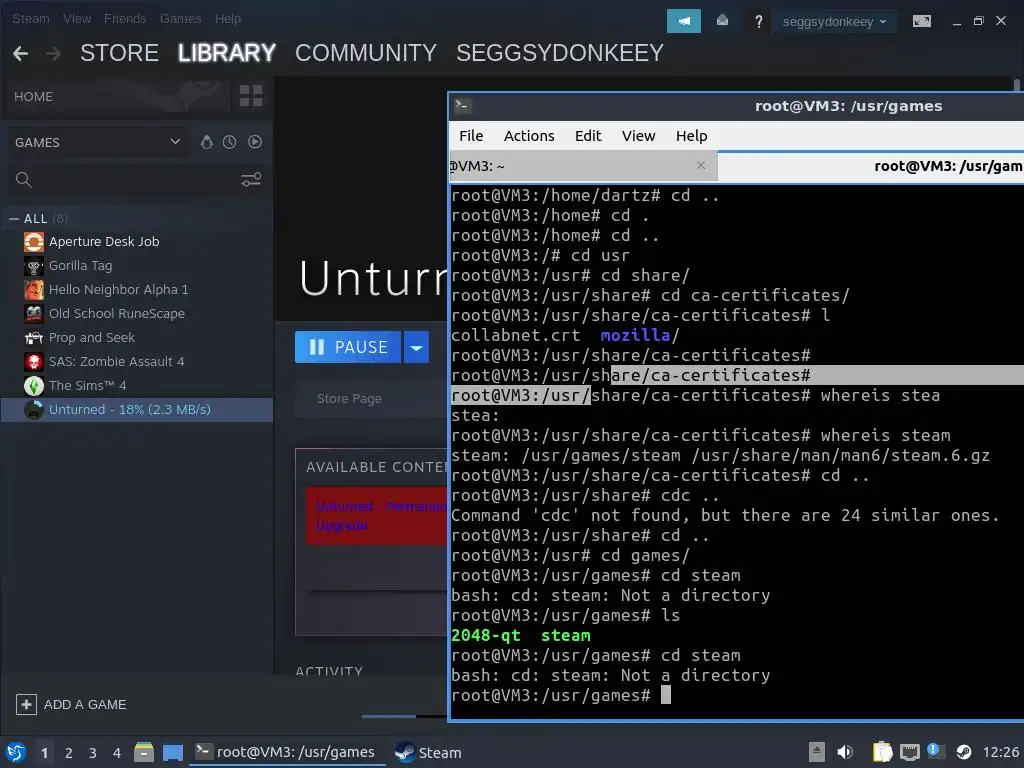This screenshot has height=768, width=1024.
Task: Click the Aperture Desk Job game icon
Action: tap(34, 242)
